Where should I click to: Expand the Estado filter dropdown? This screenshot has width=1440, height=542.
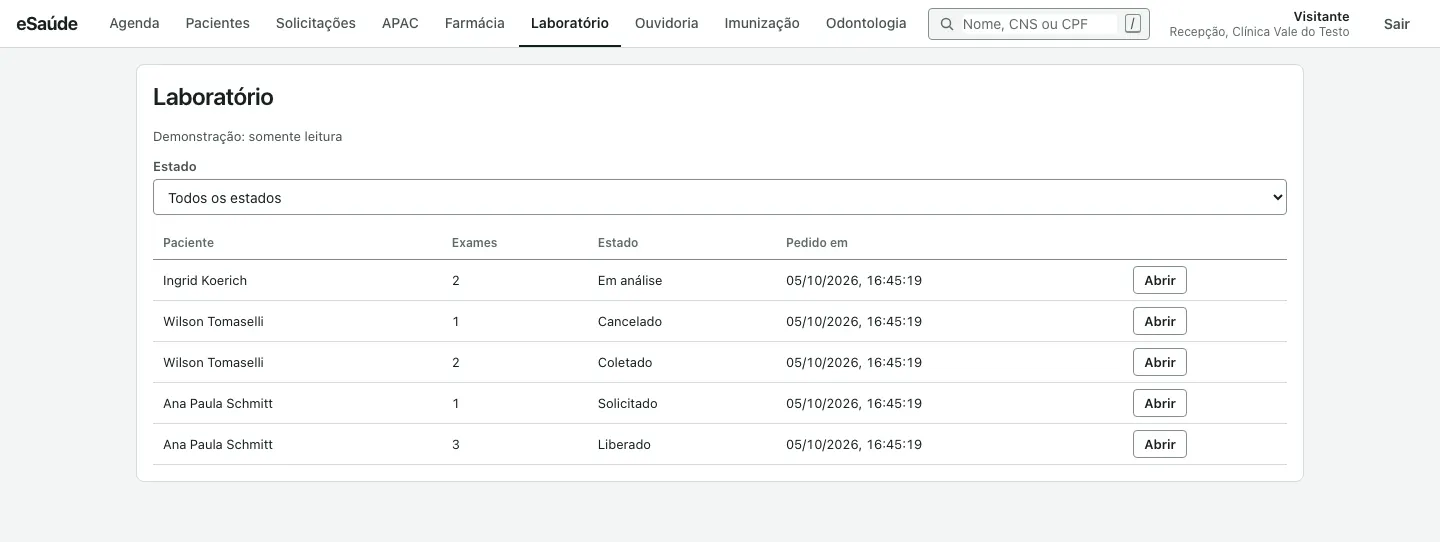tap(720, 198)
